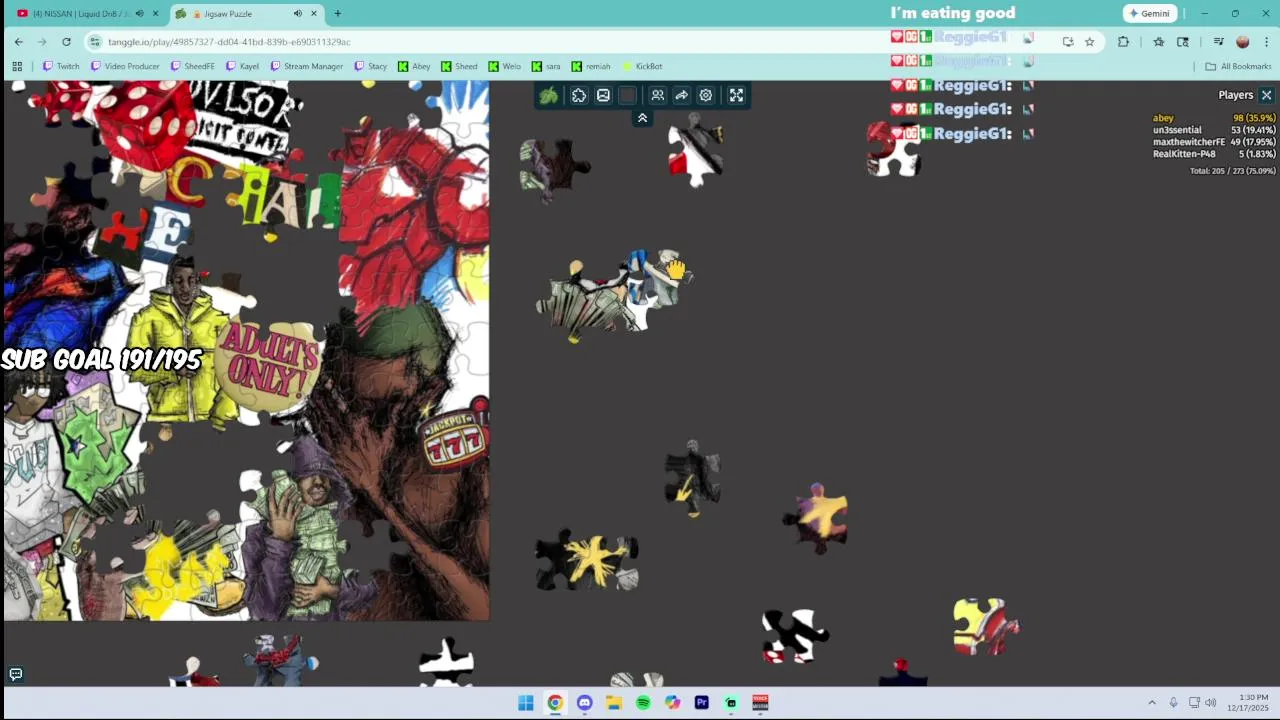1280x720 pixels.
Task: Open the sara Kick bookmark
Action: click(x=546, y=66)
